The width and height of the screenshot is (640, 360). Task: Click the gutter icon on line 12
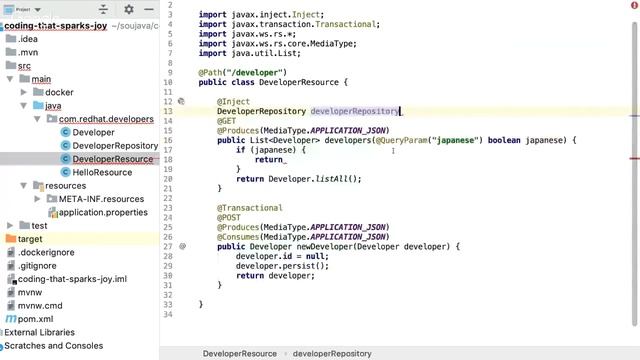(181, 101)
